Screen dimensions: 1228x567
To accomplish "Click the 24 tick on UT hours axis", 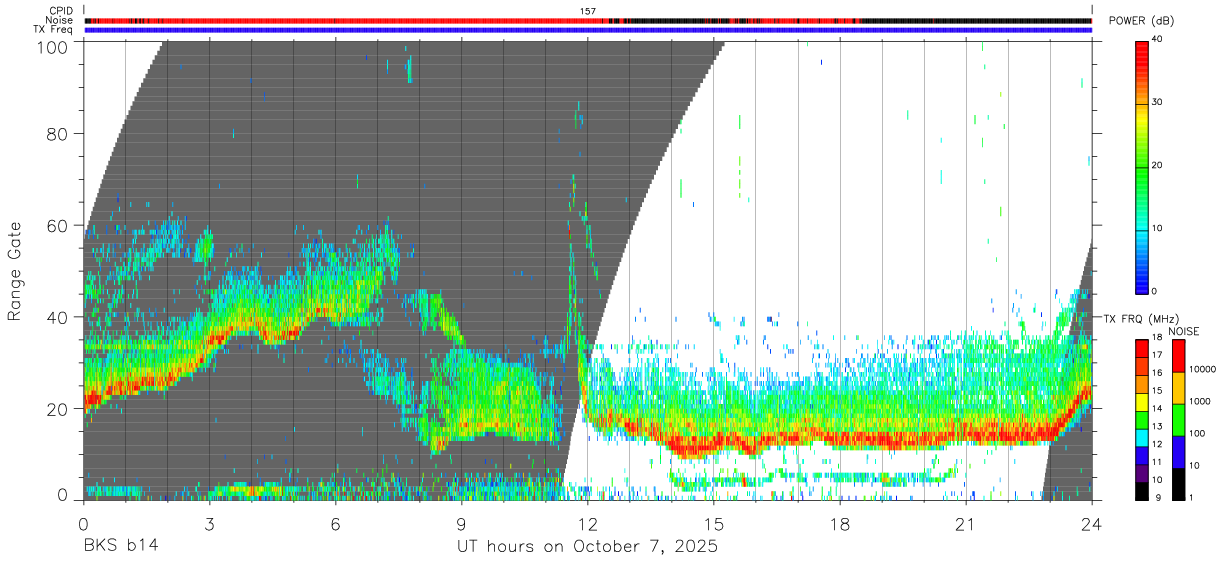I will (x=1092, y=522).
